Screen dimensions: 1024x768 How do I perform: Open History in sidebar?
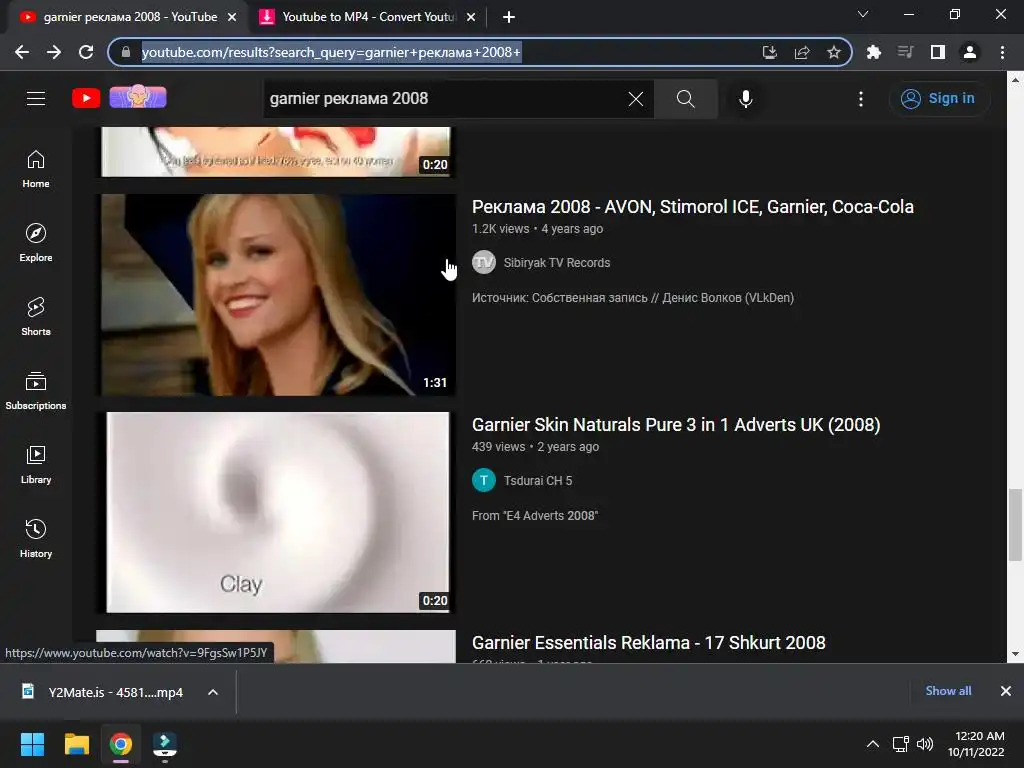[x=36, y=538]
